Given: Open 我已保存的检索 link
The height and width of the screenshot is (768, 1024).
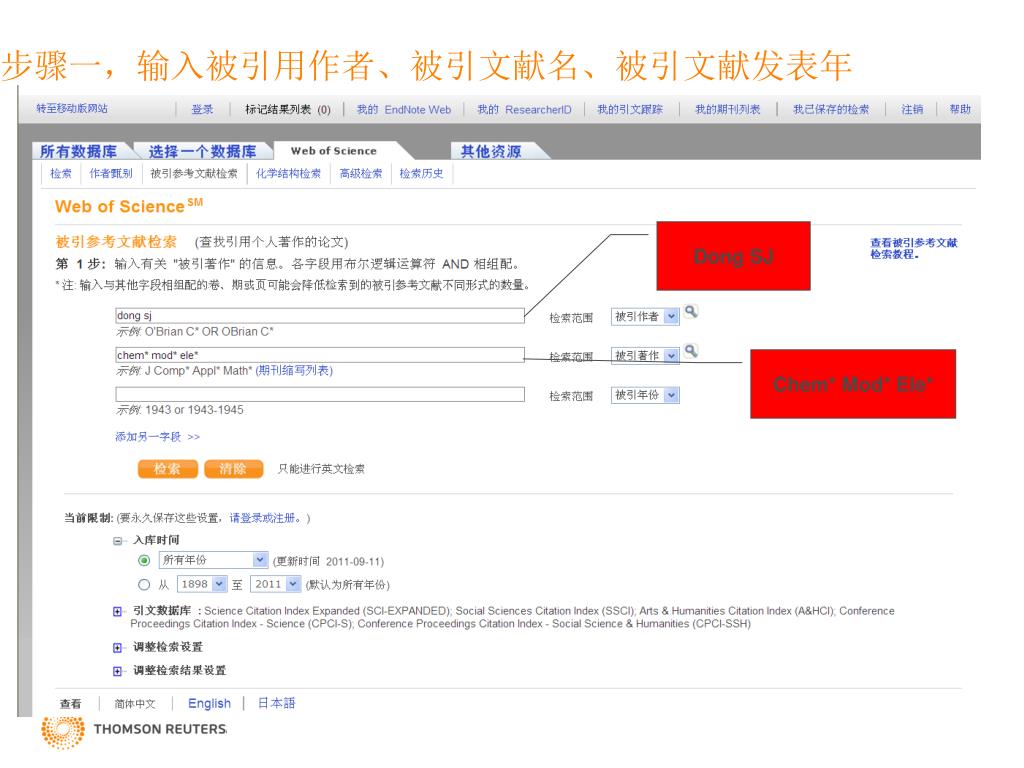Looking at the screenshot, I should [831, 110].
